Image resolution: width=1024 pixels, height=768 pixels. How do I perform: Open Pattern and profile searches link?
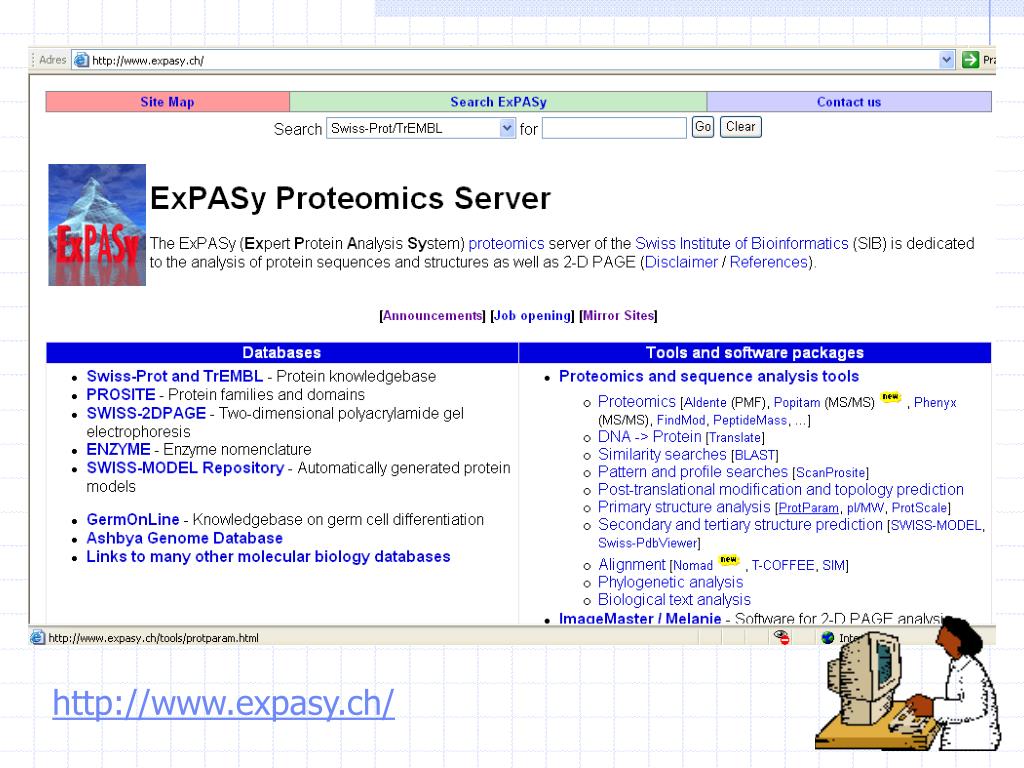pos(693,472)
